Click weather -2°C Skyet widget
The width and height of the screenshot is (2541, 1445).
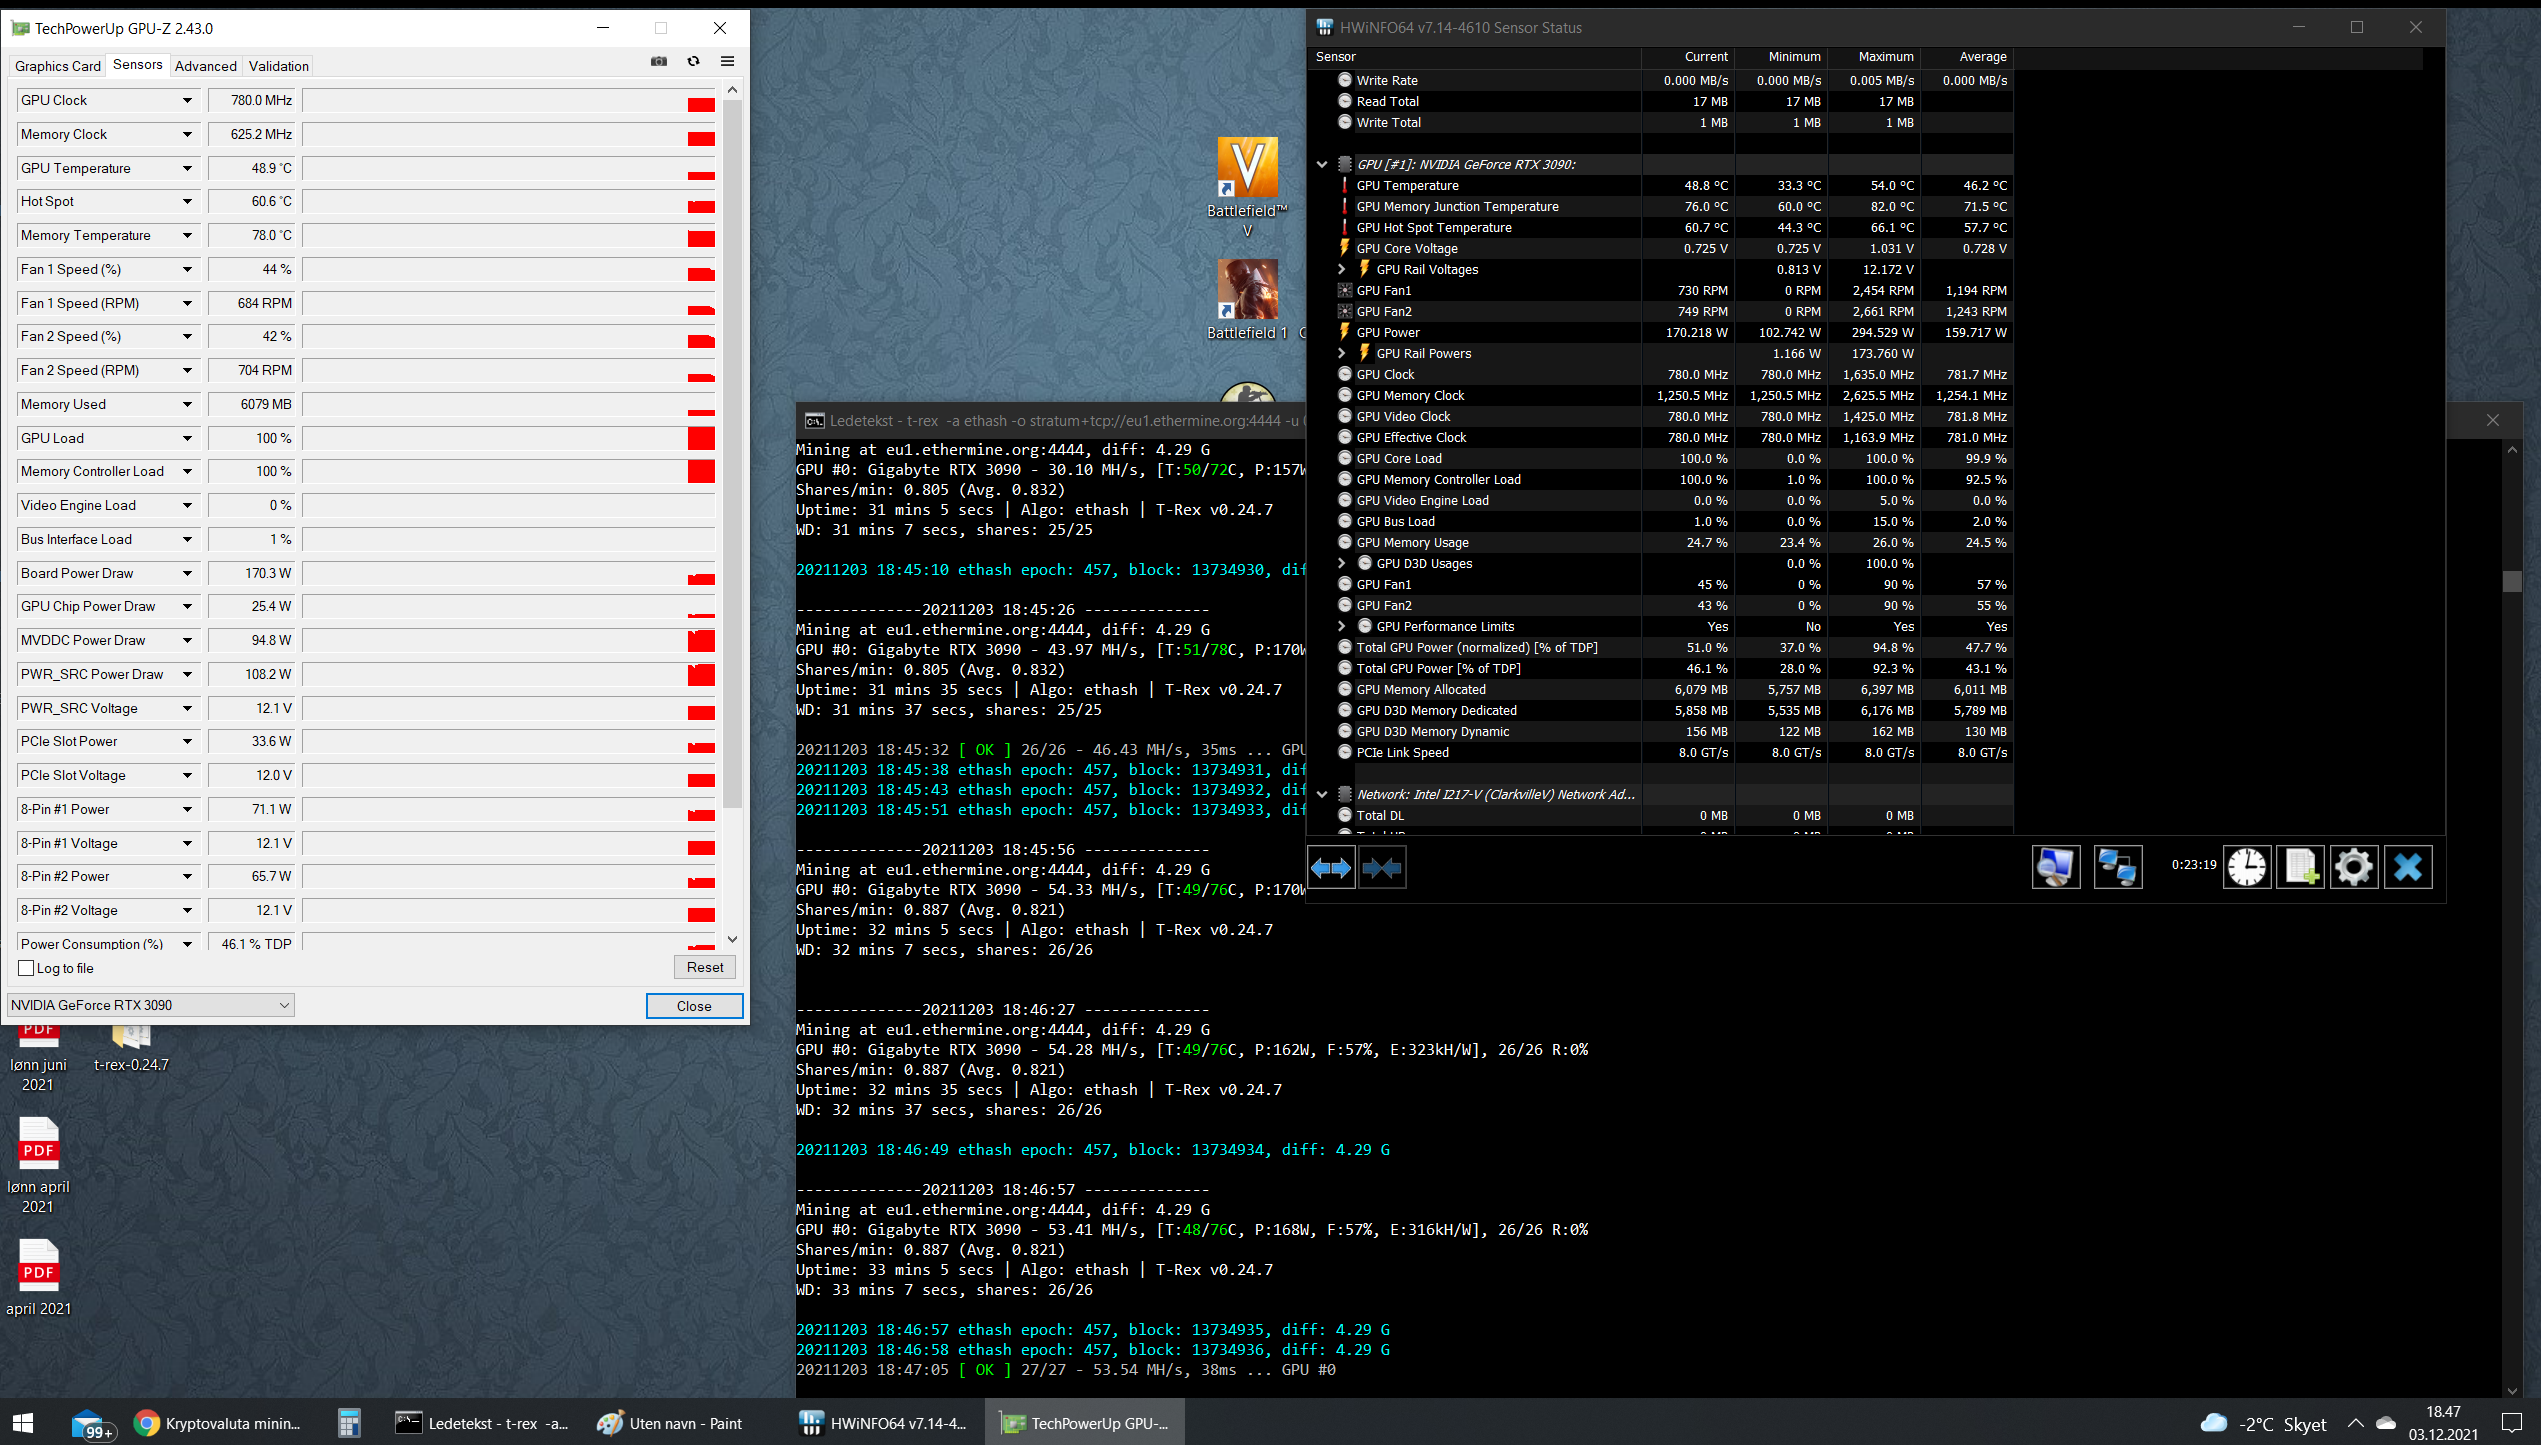pyautogui.click(x=2263, y=1424)
